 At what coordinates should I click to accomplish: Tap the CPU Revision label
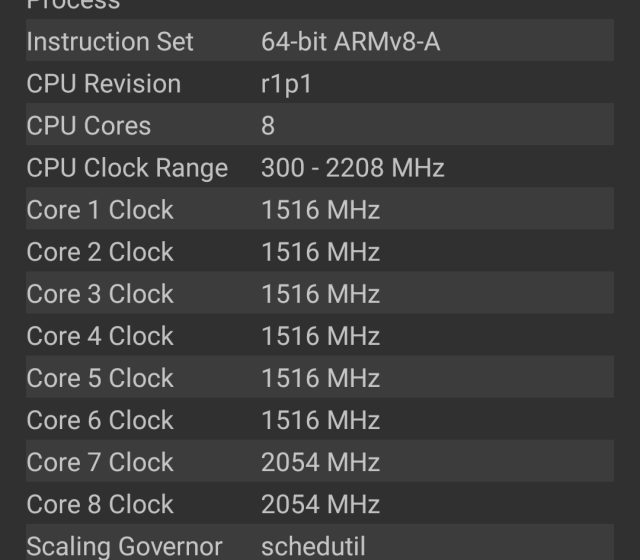coord(104,84)
